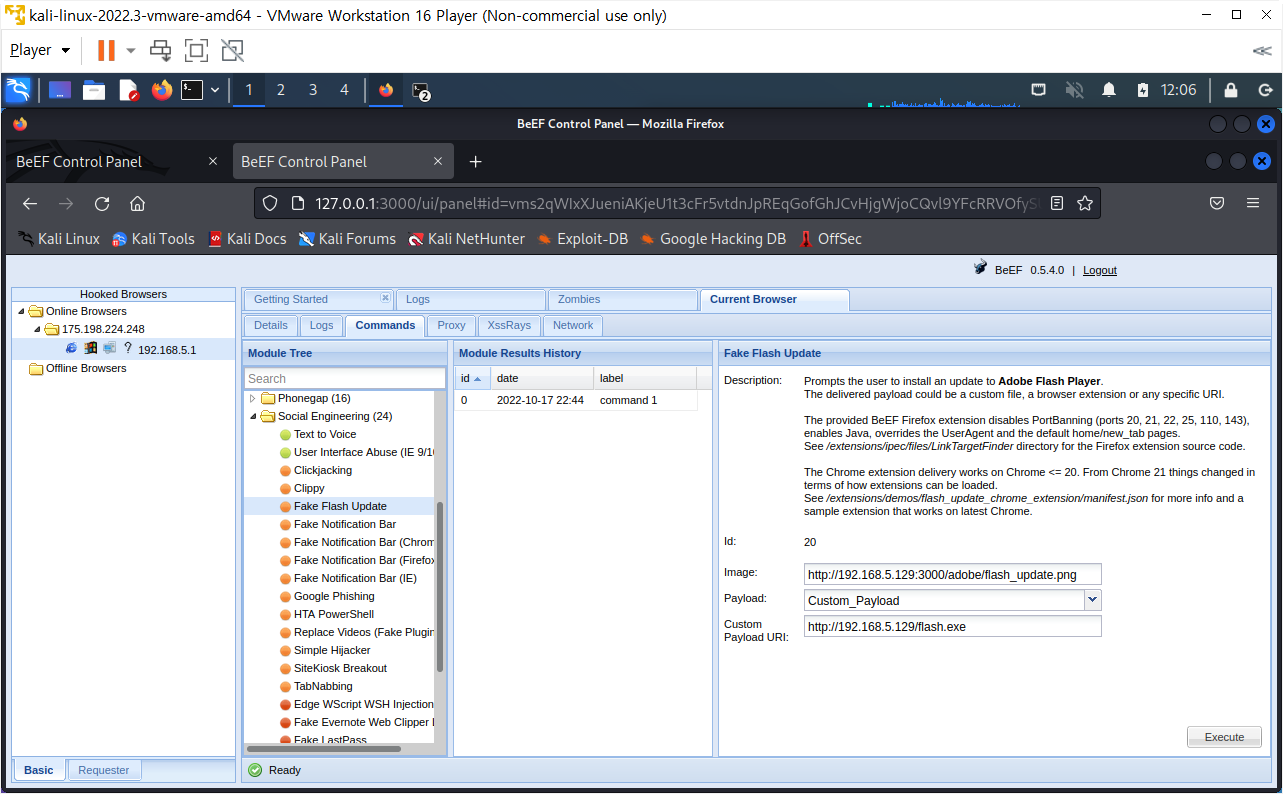The height and width of the screenshot is (794, 1283).
Task: Open the dropdown arrow next to the VMware pause button
Action: 130,50
